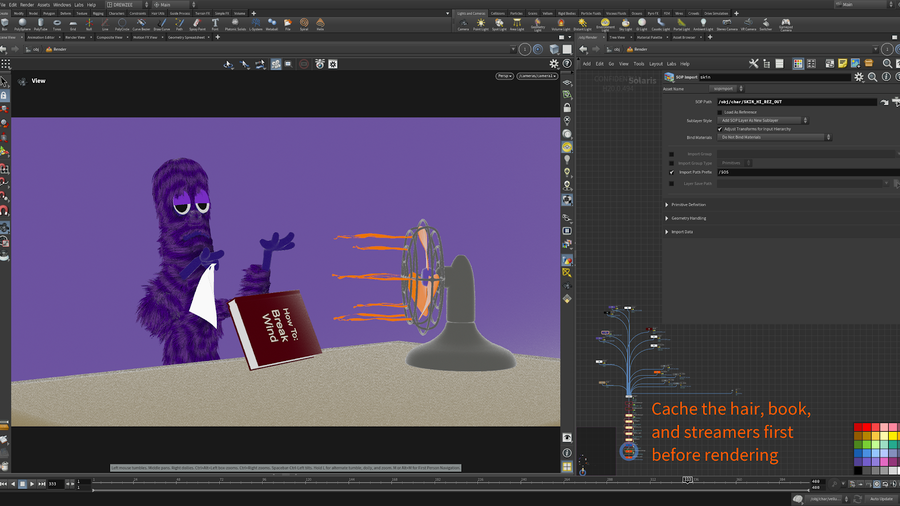Choose the Draw Curve tool

tap(162, 25)
